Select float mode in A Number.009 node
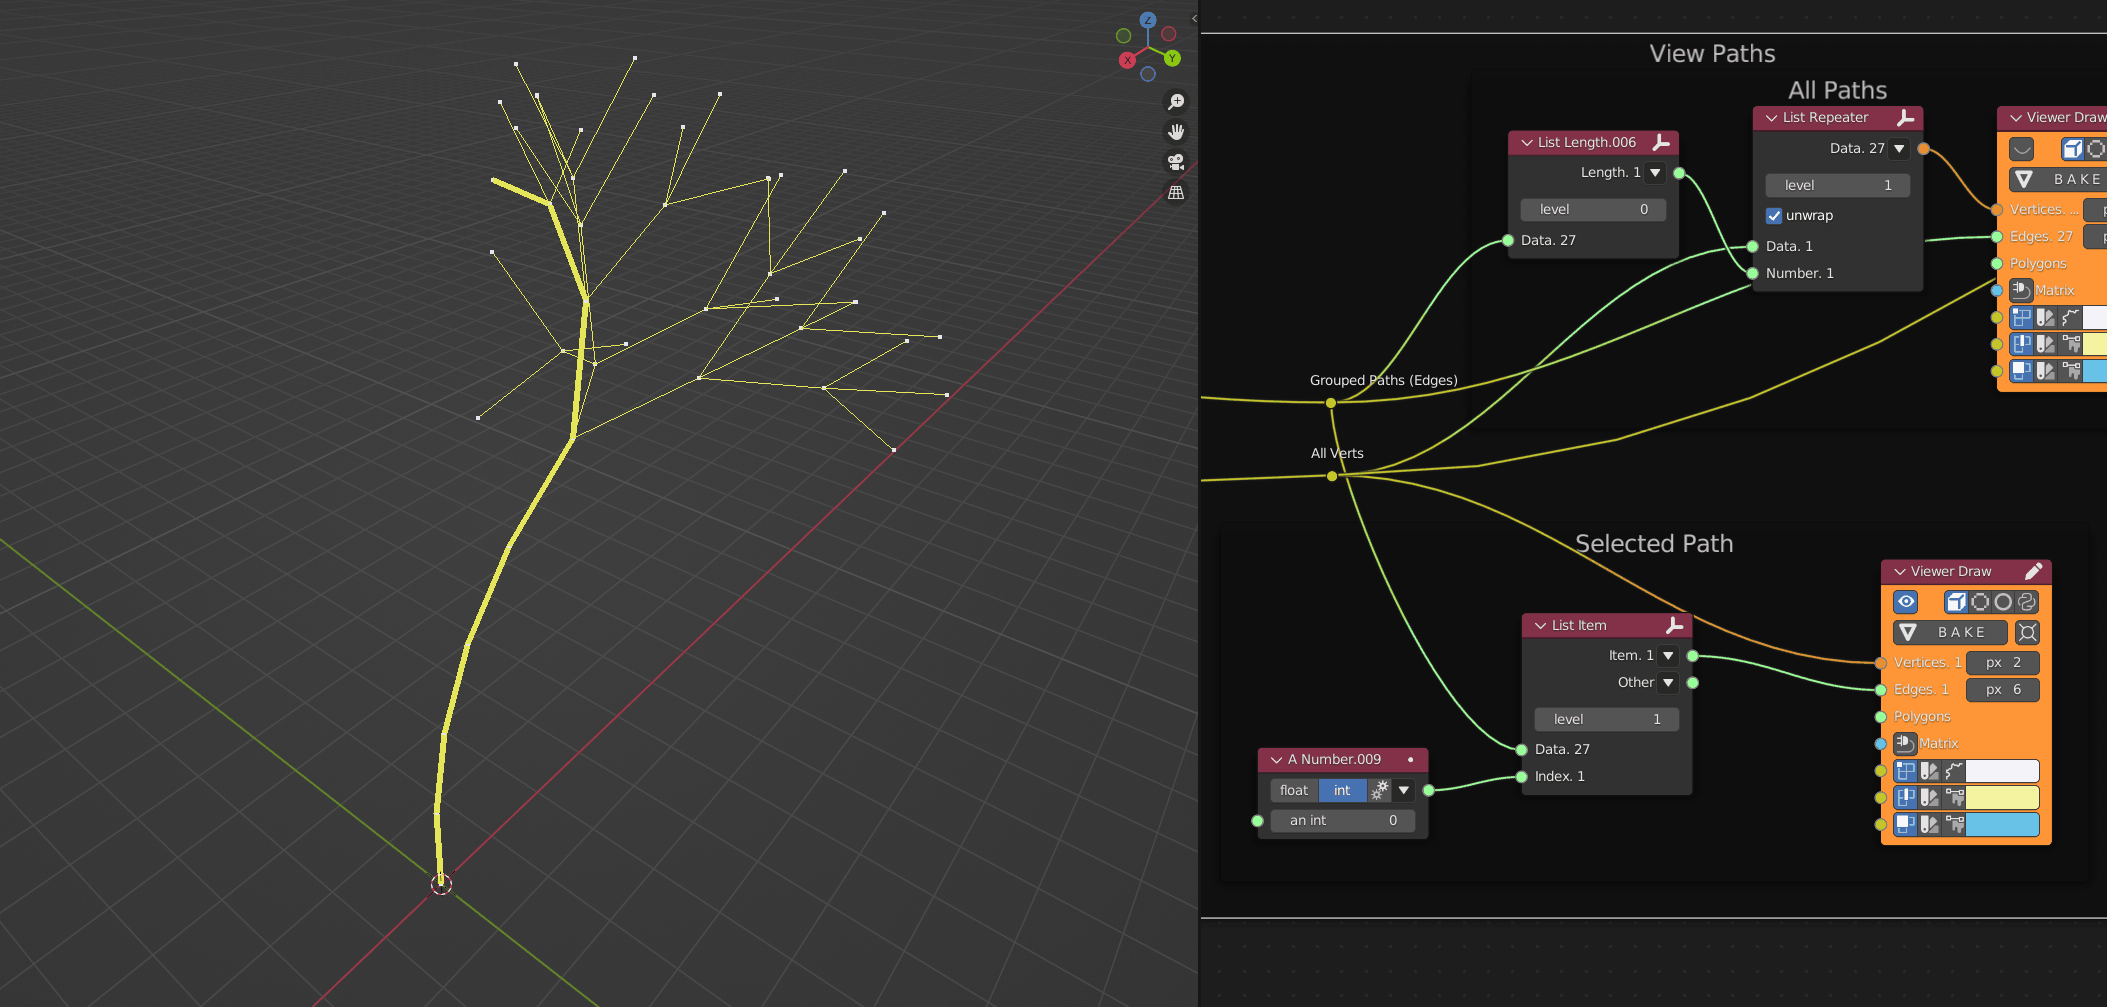The image size is (2107, 1007). pos(1294,790)
